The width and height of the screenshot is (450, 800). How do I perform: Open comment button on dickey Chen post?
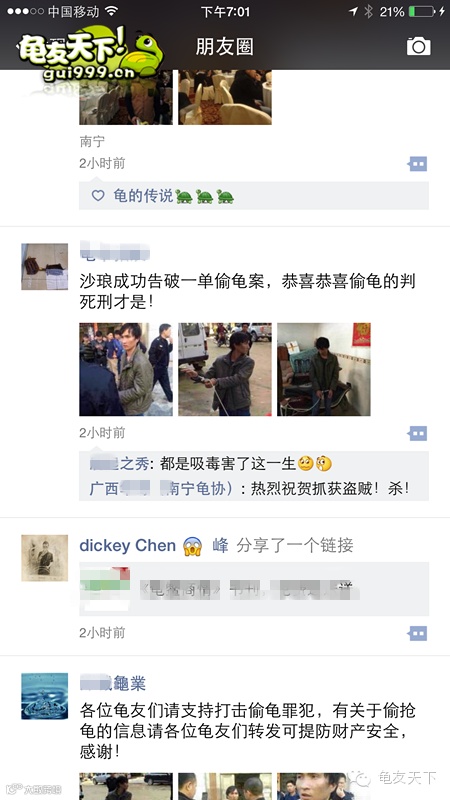click(x=417, y=633)
